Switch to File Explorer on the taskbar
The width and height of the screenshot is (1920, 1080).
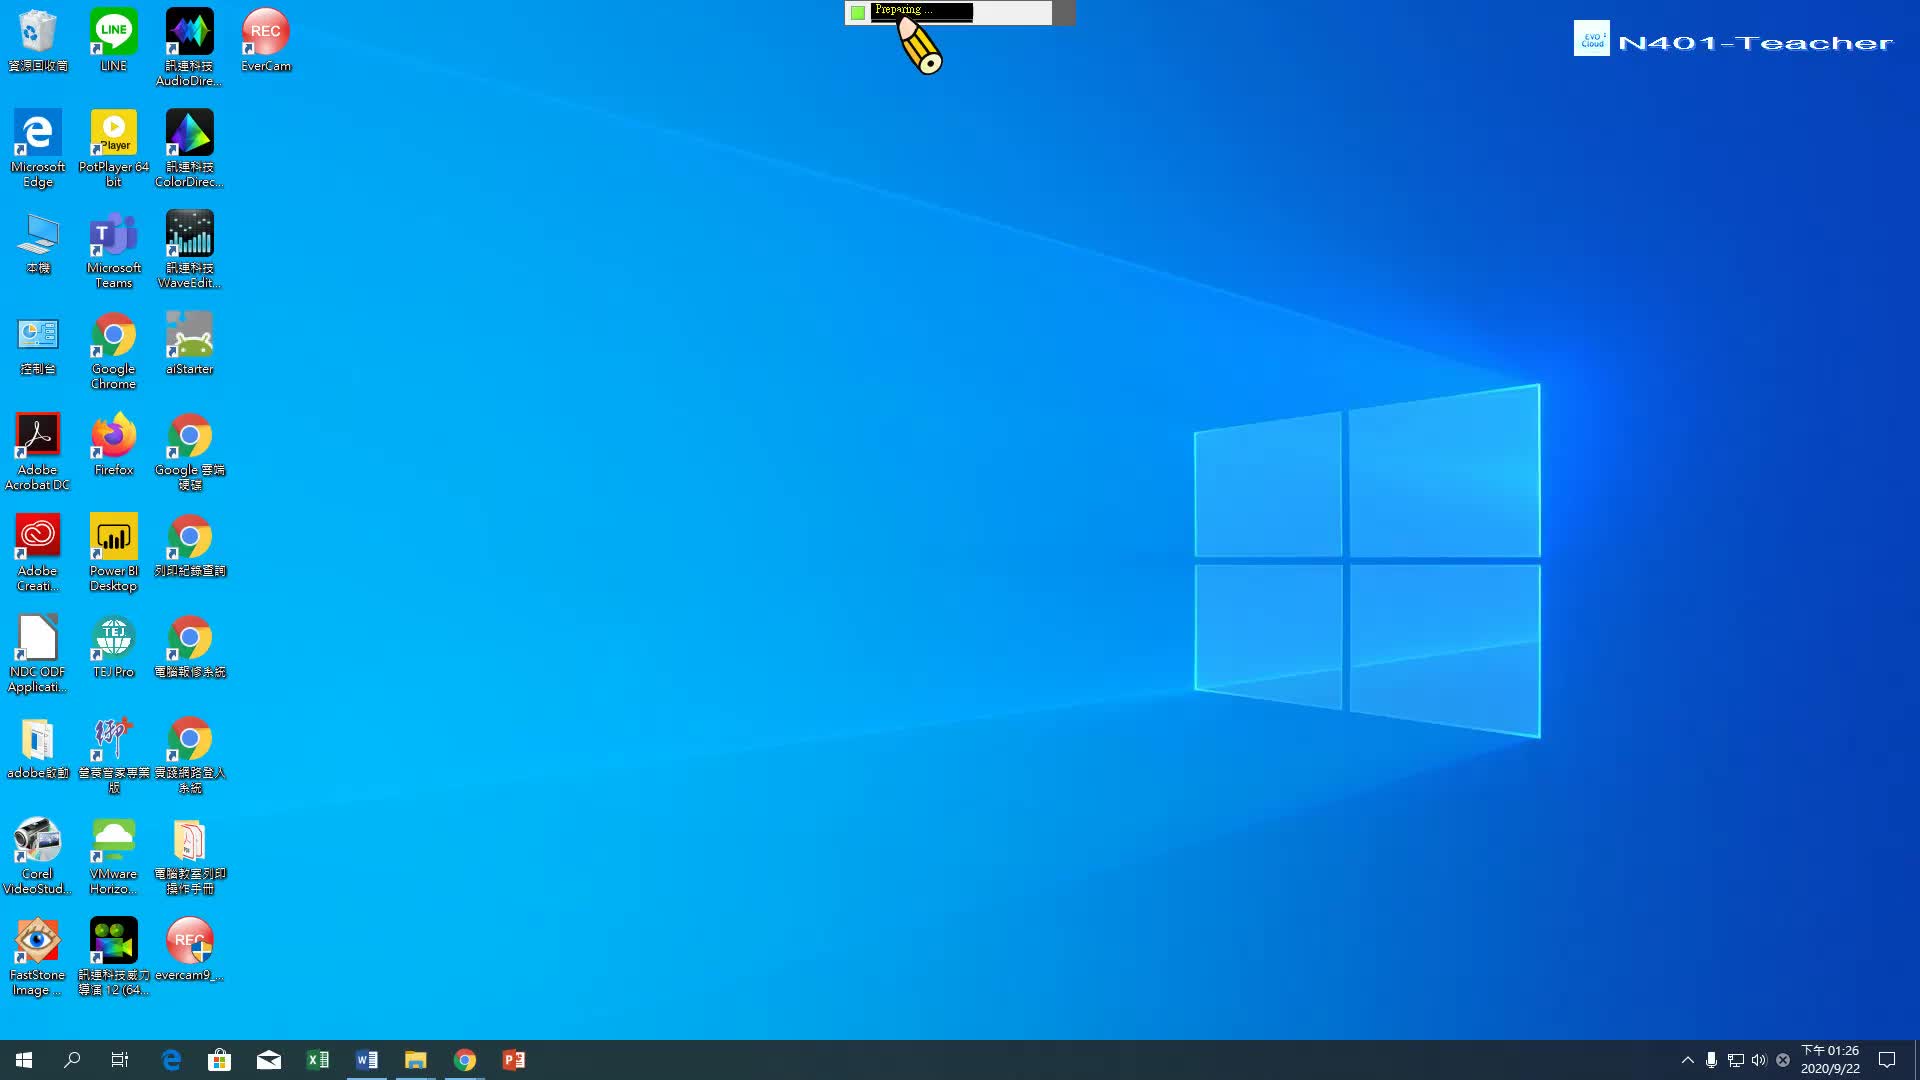[415, 1060]
